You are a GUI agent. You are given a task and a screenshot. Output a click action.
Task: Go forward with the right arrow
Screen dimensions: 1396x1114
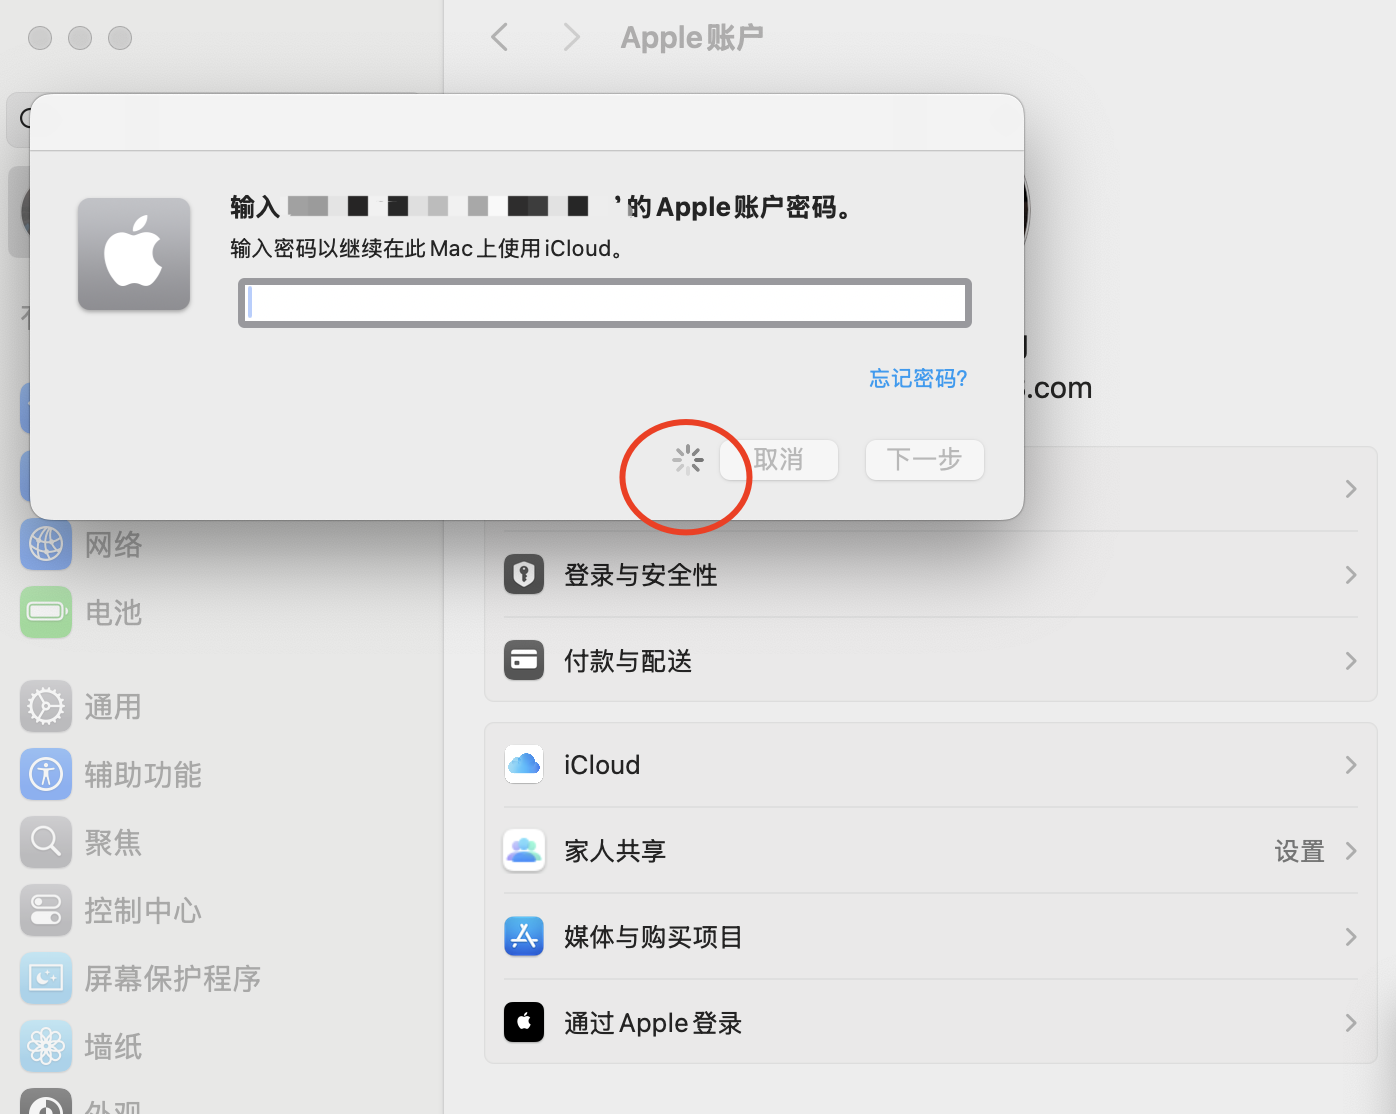tap(571, 38)
